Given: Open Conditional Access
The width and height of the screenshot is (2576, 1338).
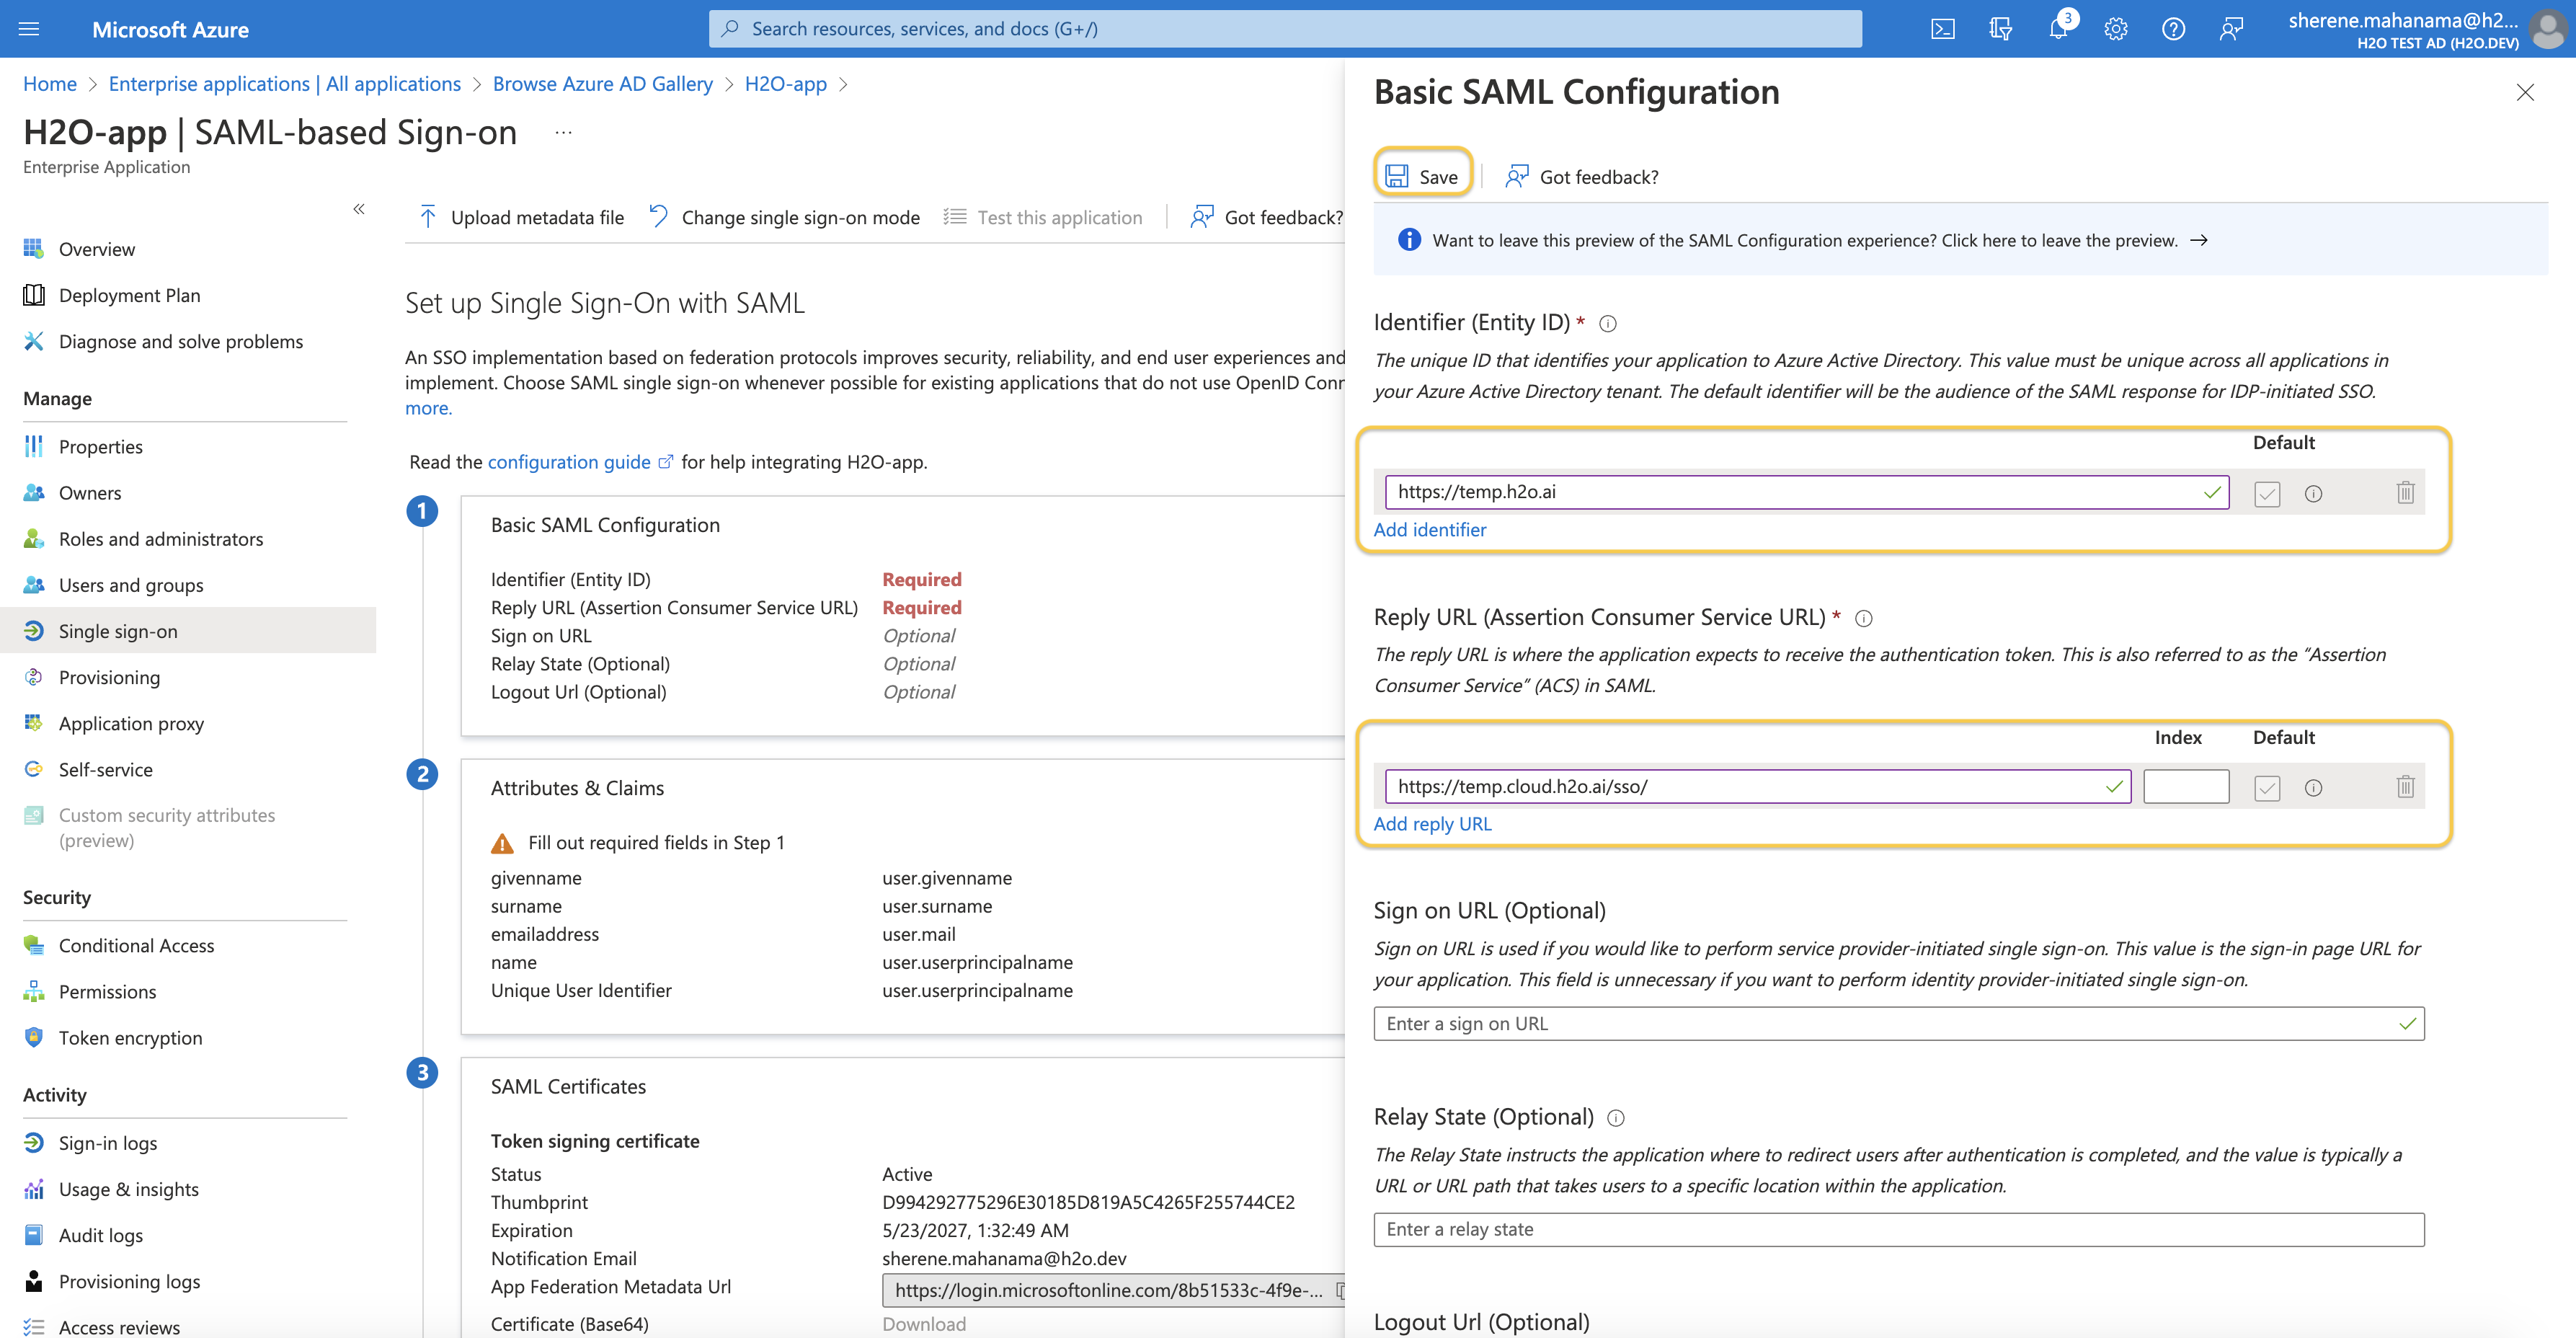Looking at the screenshot, I should (188, 945).
